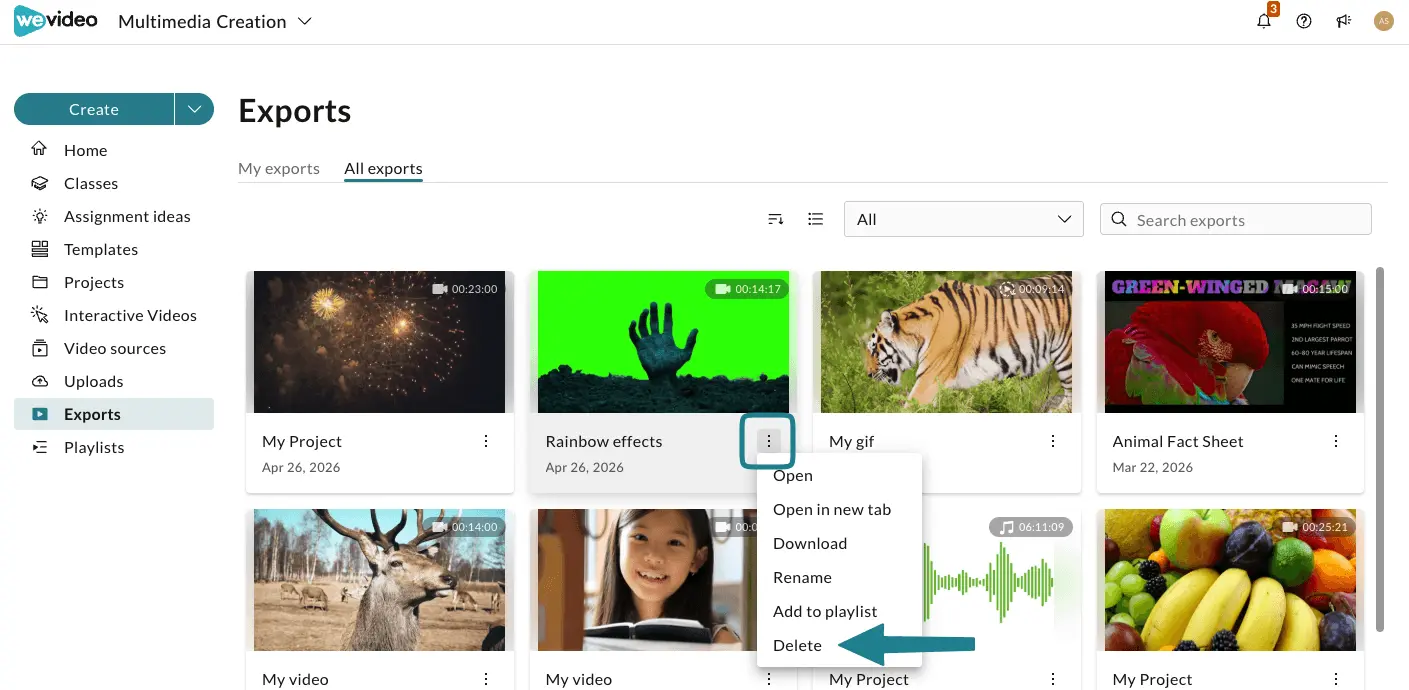Open Interactive Videos in the sidebar

tap(114, 315)
